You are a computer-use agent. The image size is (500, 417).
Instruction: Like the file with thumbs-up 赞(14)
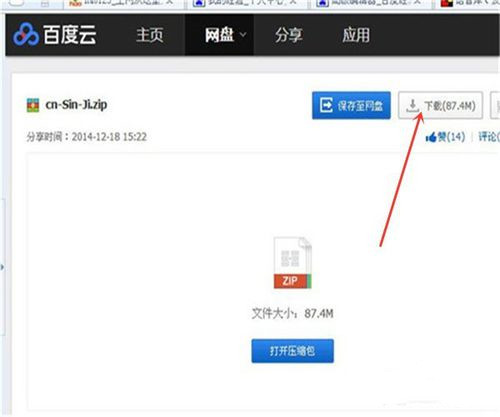point(445,136)
